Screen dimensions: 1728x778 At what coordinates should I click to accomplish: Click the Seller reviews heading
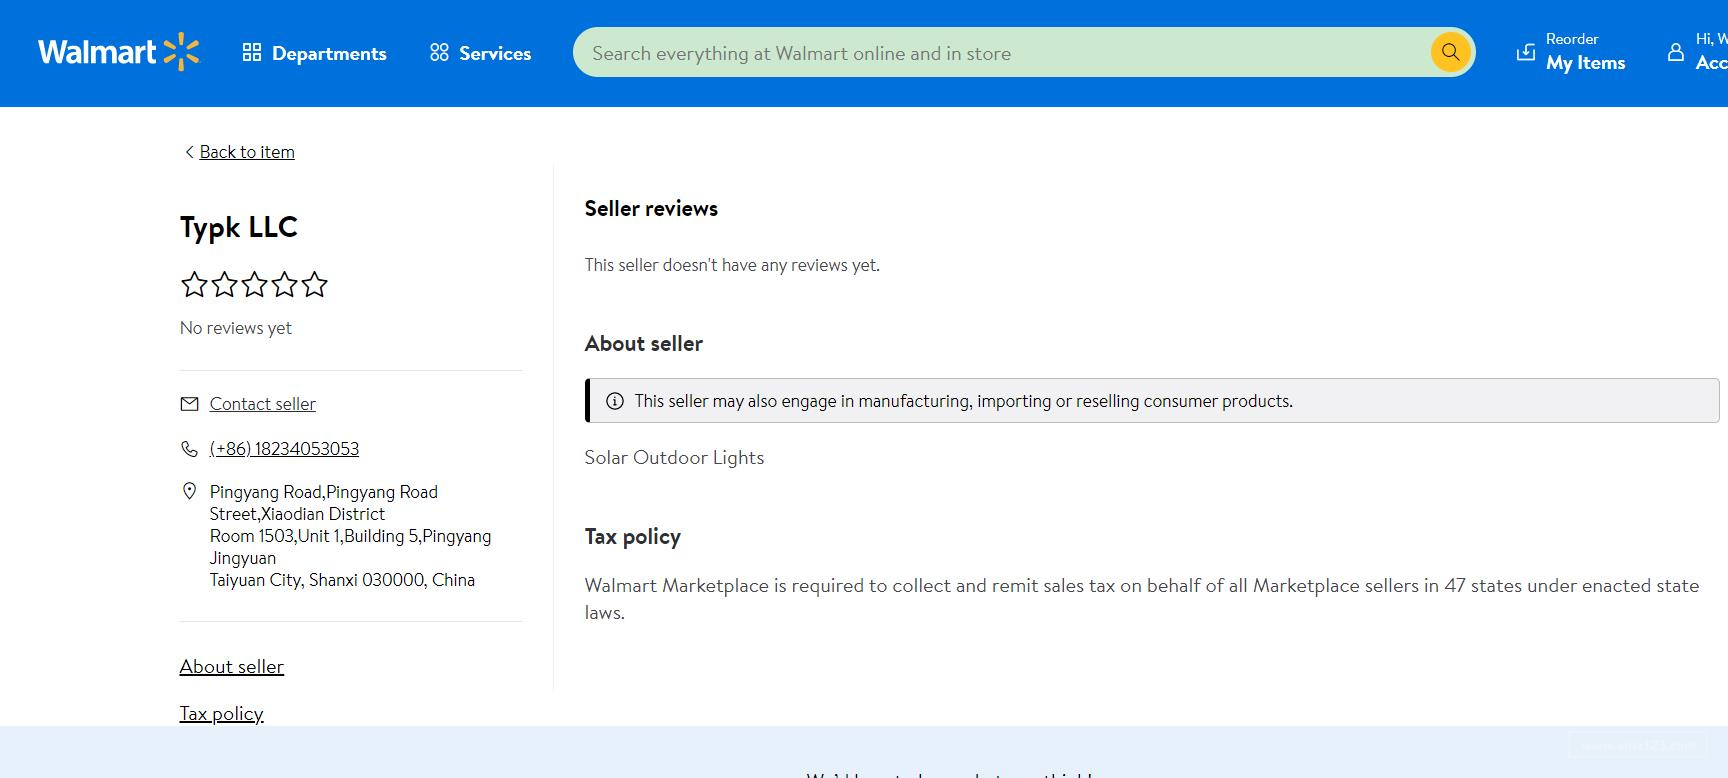tap(651, 209)
